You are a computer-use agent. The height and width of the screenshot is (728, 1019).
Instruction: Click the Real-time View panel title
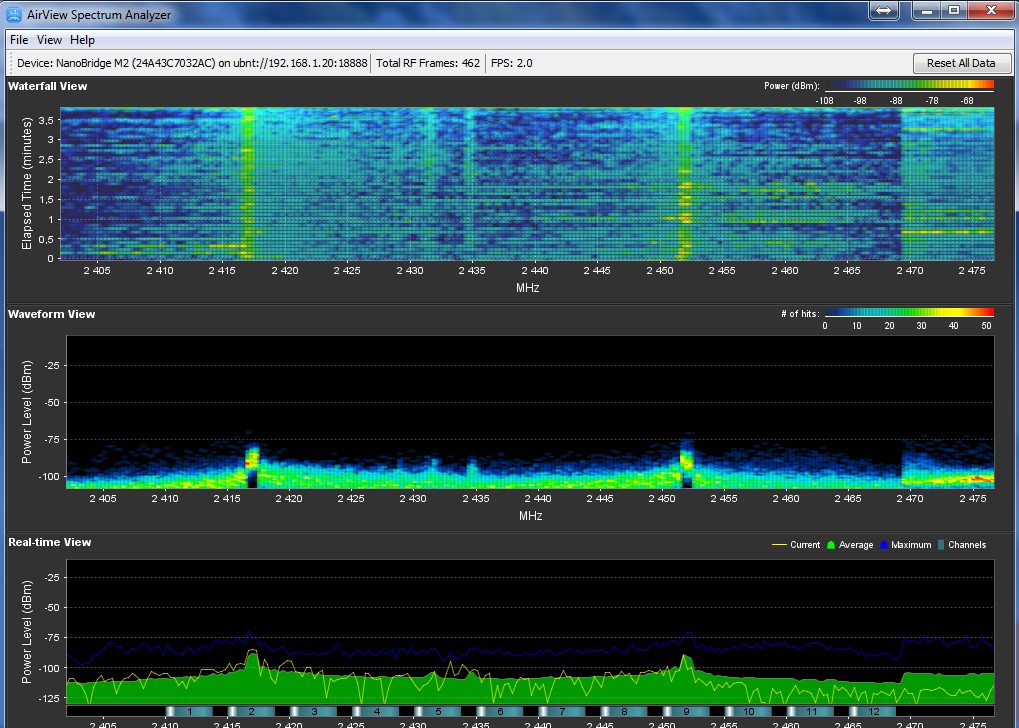coord(50,542)
